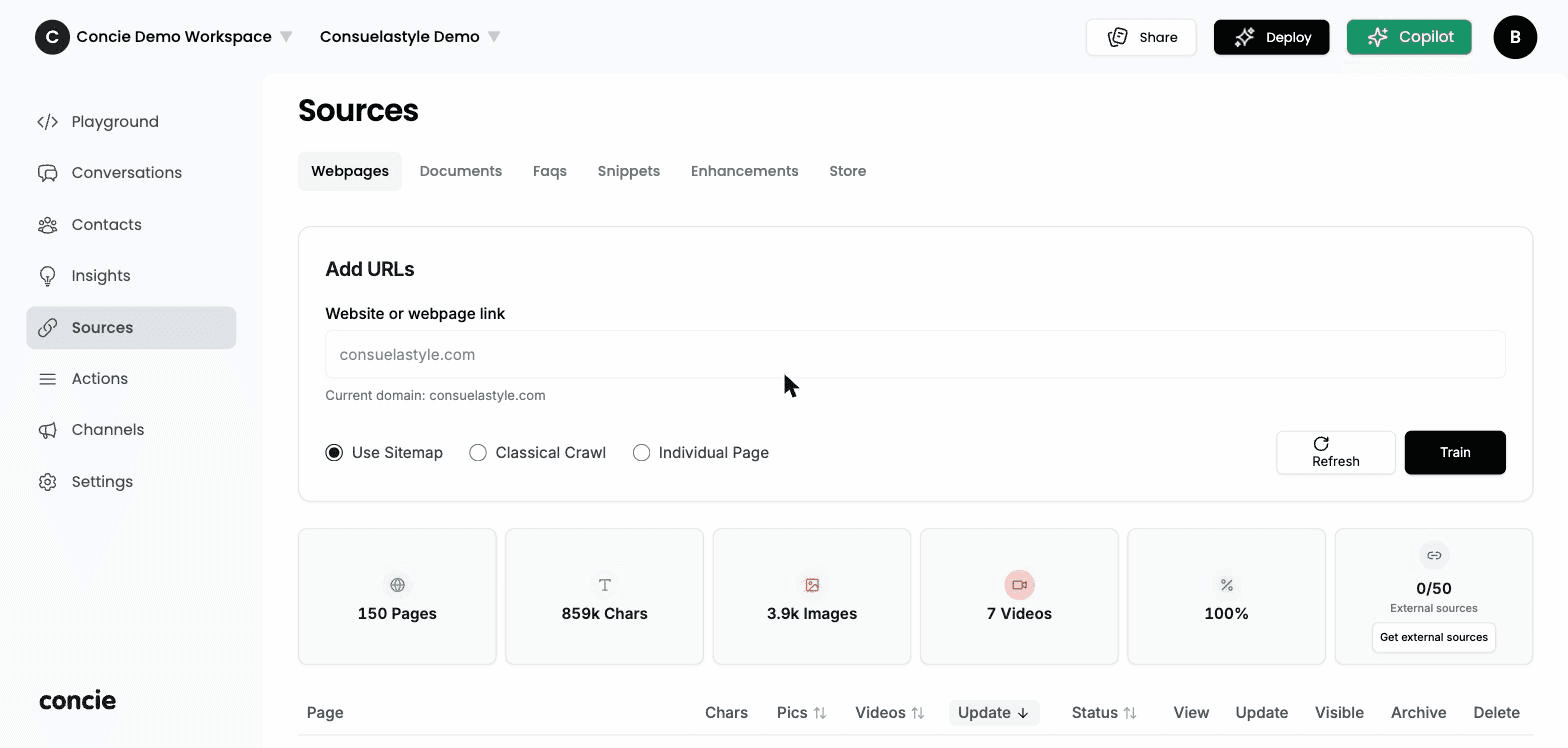This screenshot has height=748, width=1568.
Task: Click the Actions list icon
Action: pyautogui.click(x=47, y=379)
